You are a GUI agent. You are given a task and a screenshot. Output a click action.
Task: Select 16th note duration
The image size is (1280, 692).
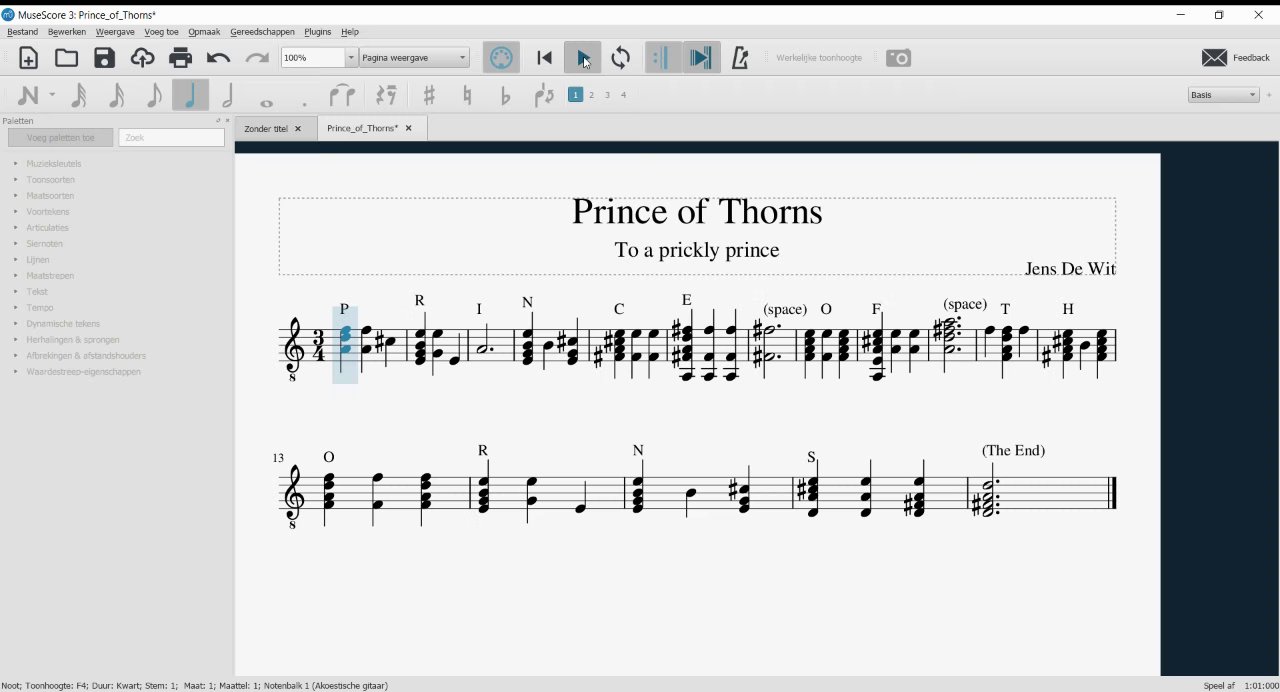tap(116, 95)
